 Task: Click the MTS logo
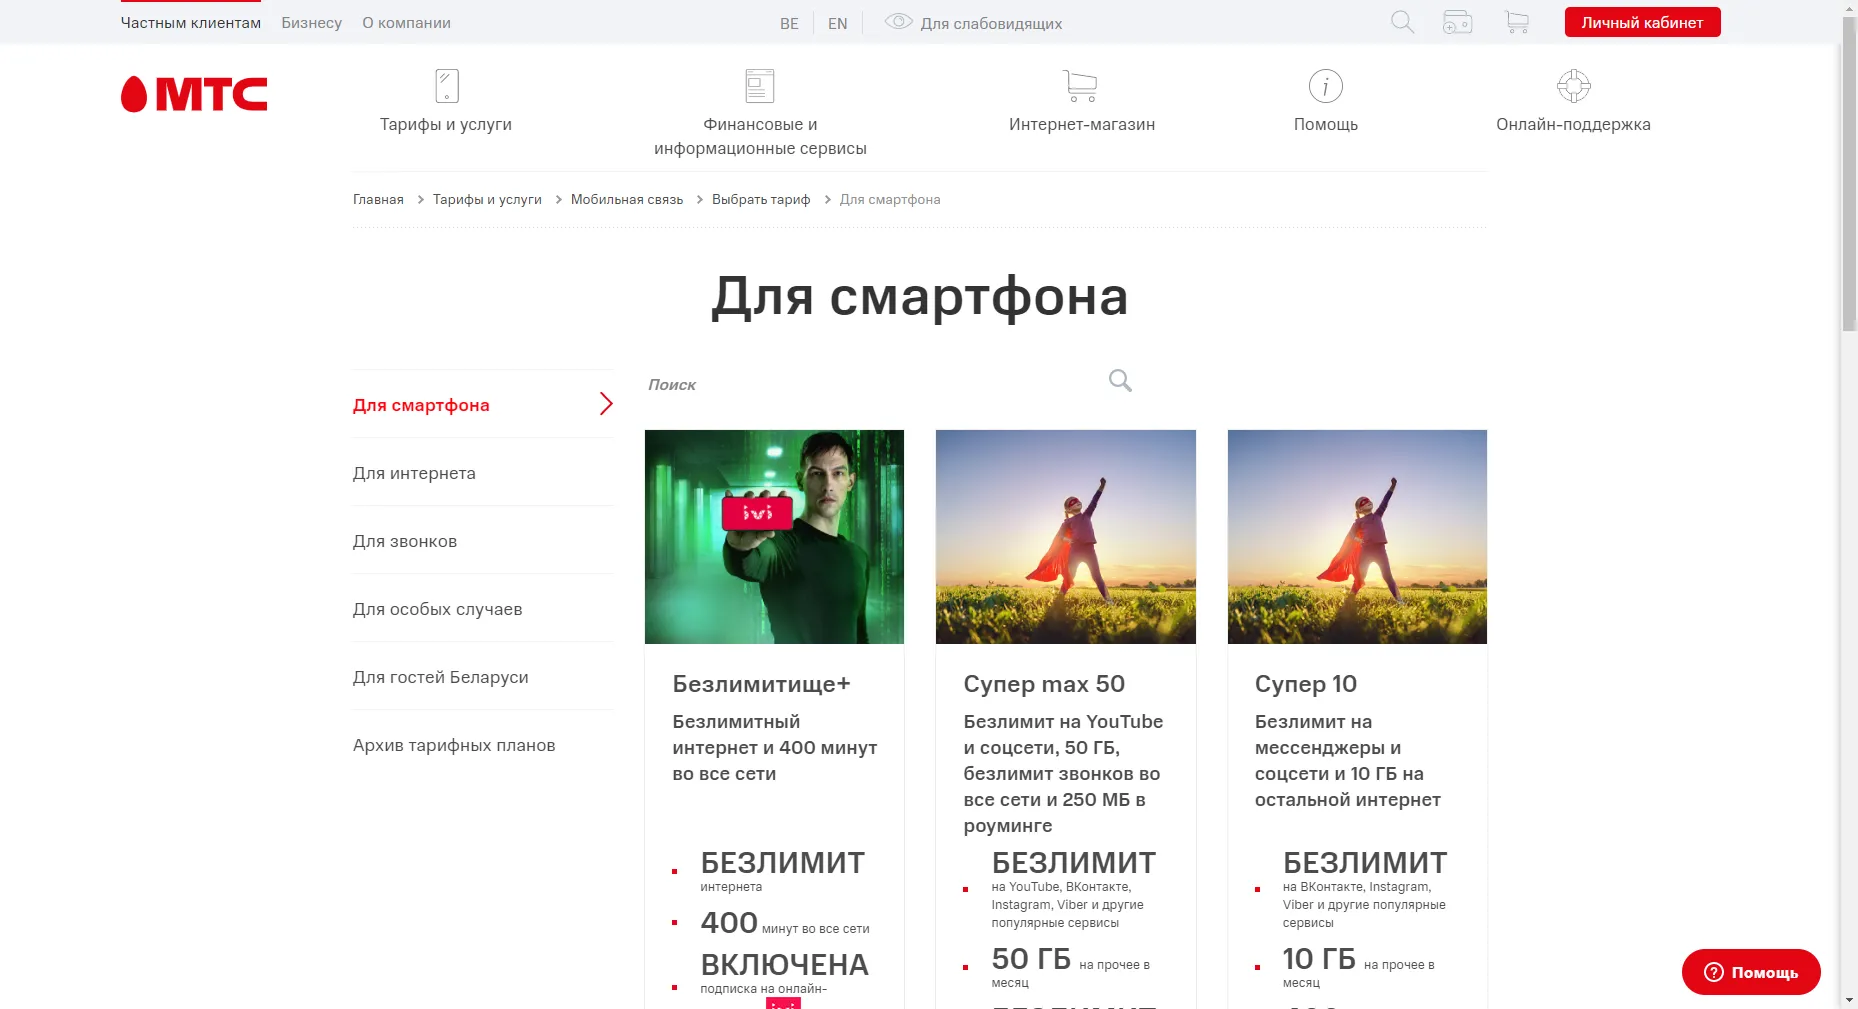click(194, 94)
